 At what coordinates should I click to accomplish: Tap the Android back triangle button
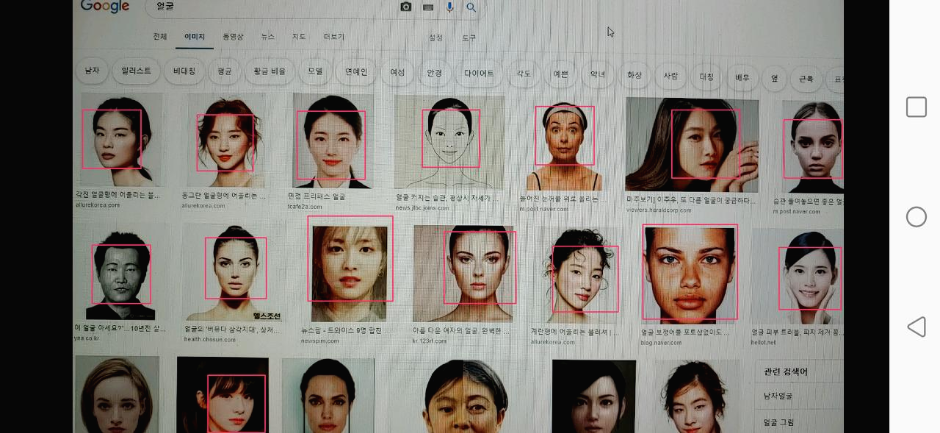[x=916, y=327]
